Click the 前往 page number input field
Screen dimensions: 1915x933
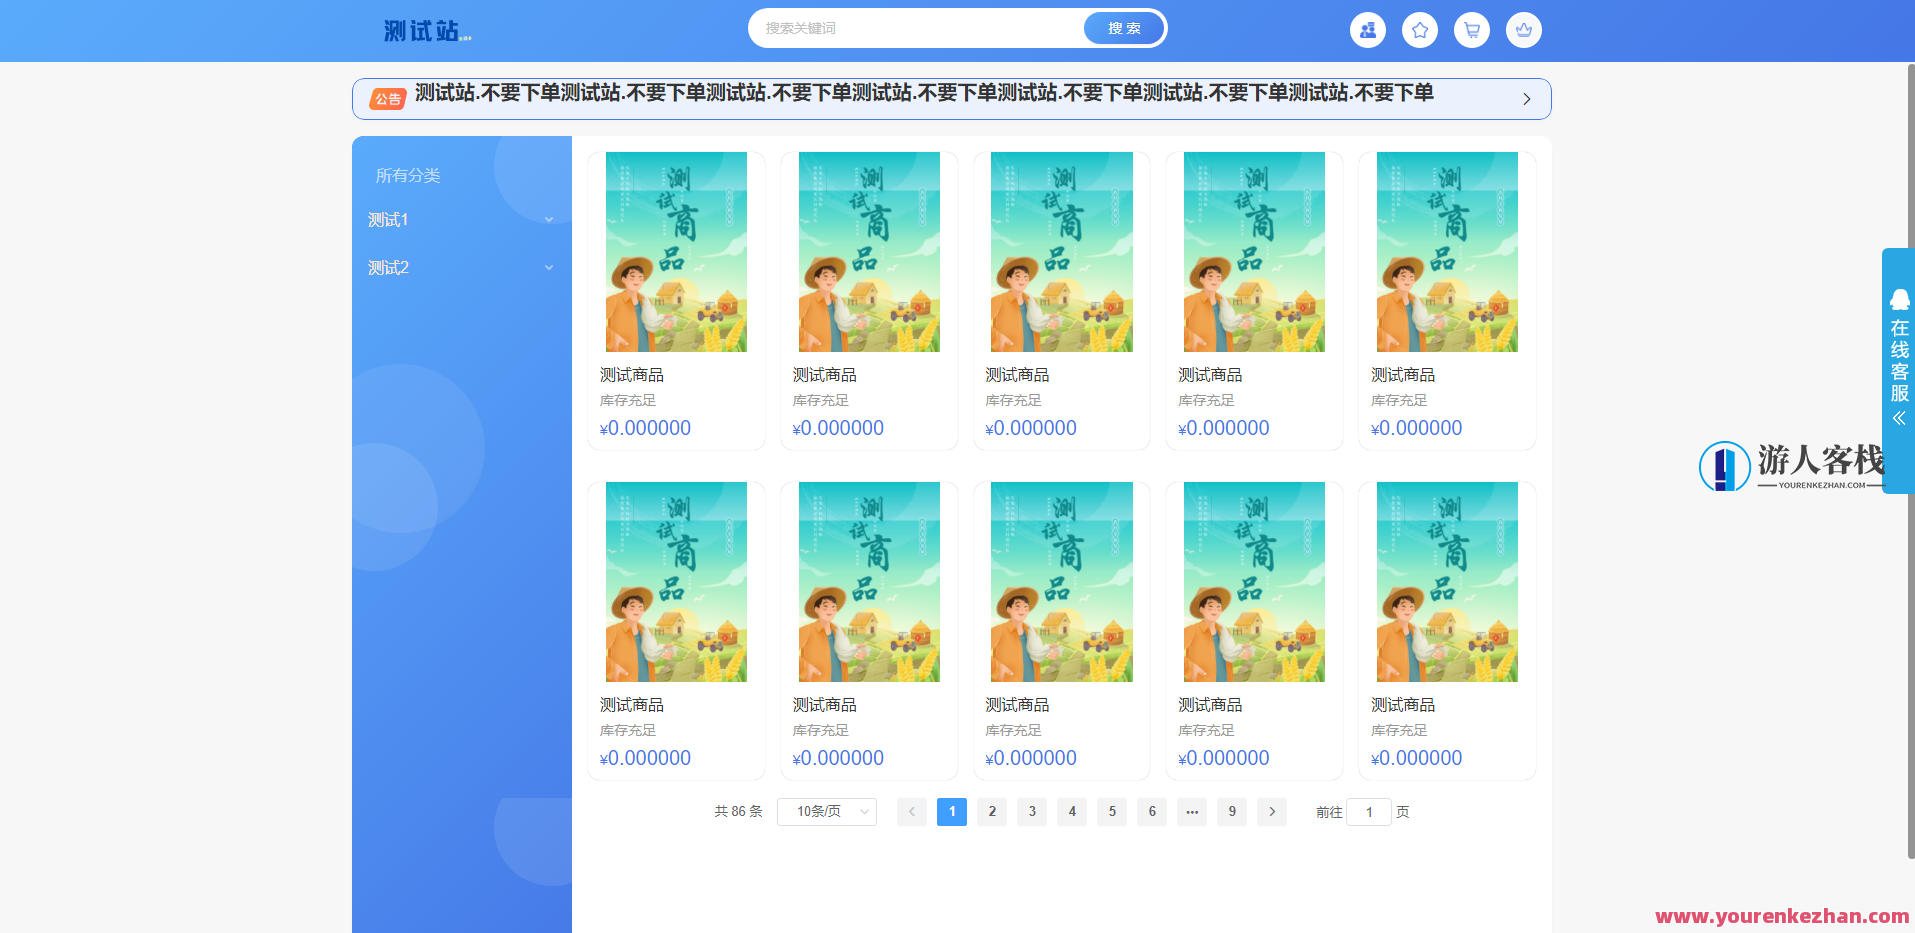(x=1369, y=811)
